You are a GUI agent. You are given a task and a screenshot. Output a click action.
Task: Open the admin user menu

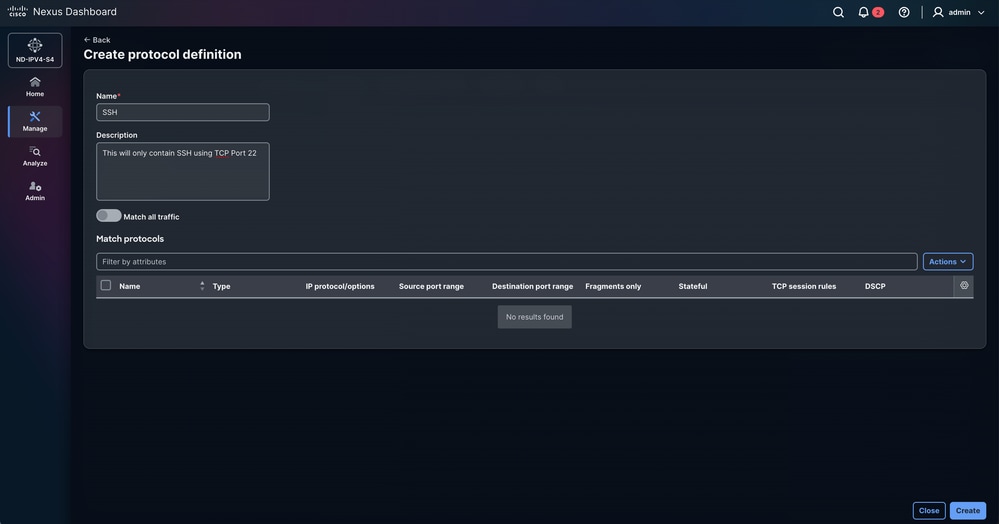click(x=958, y=12)
